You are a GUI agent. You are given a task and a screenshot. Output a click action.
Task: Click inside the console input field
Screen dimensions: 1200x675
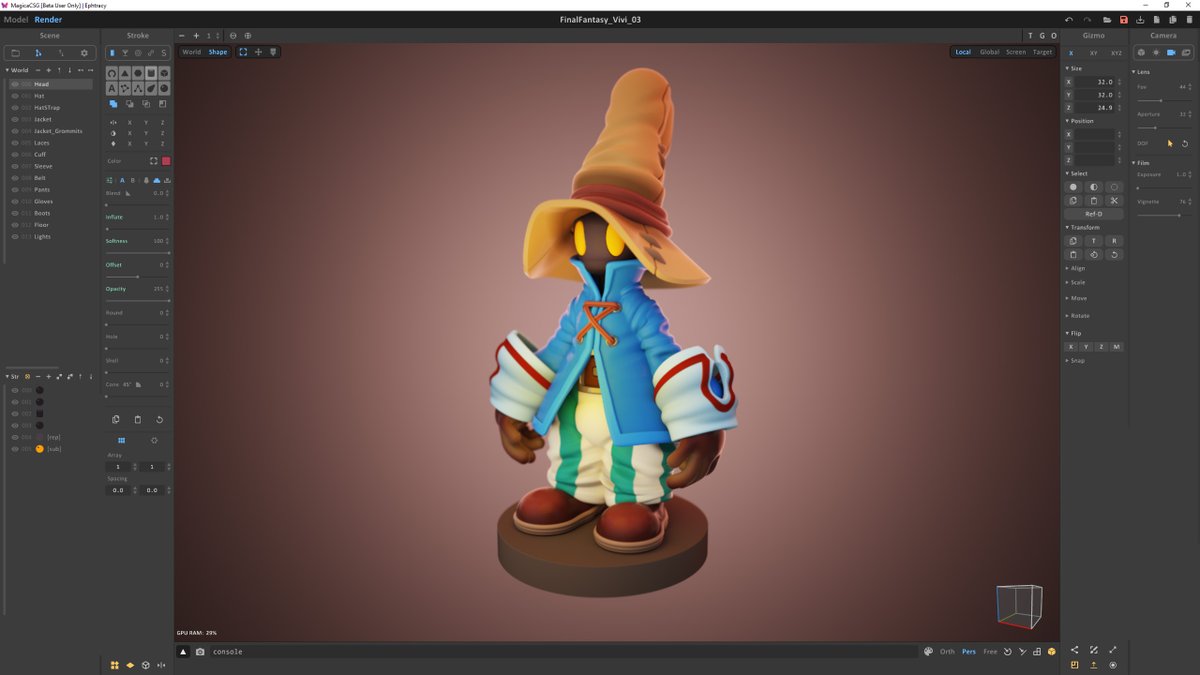pos(300,651)
